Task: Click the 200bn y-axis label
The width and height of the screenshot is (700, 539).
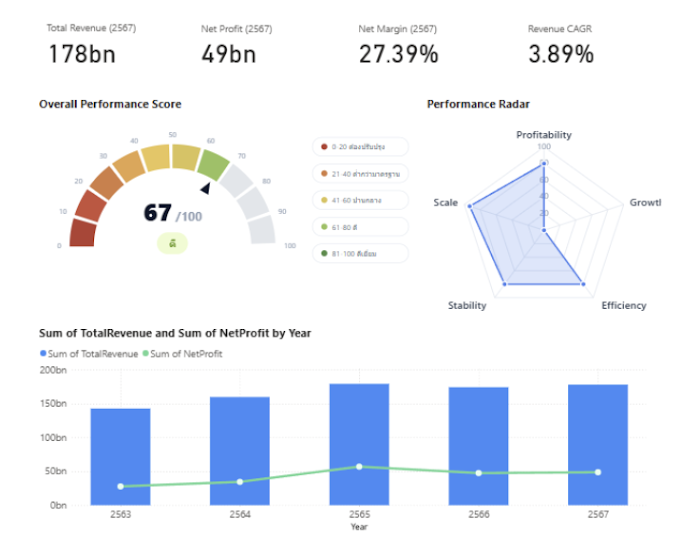Action: point(53,370)
